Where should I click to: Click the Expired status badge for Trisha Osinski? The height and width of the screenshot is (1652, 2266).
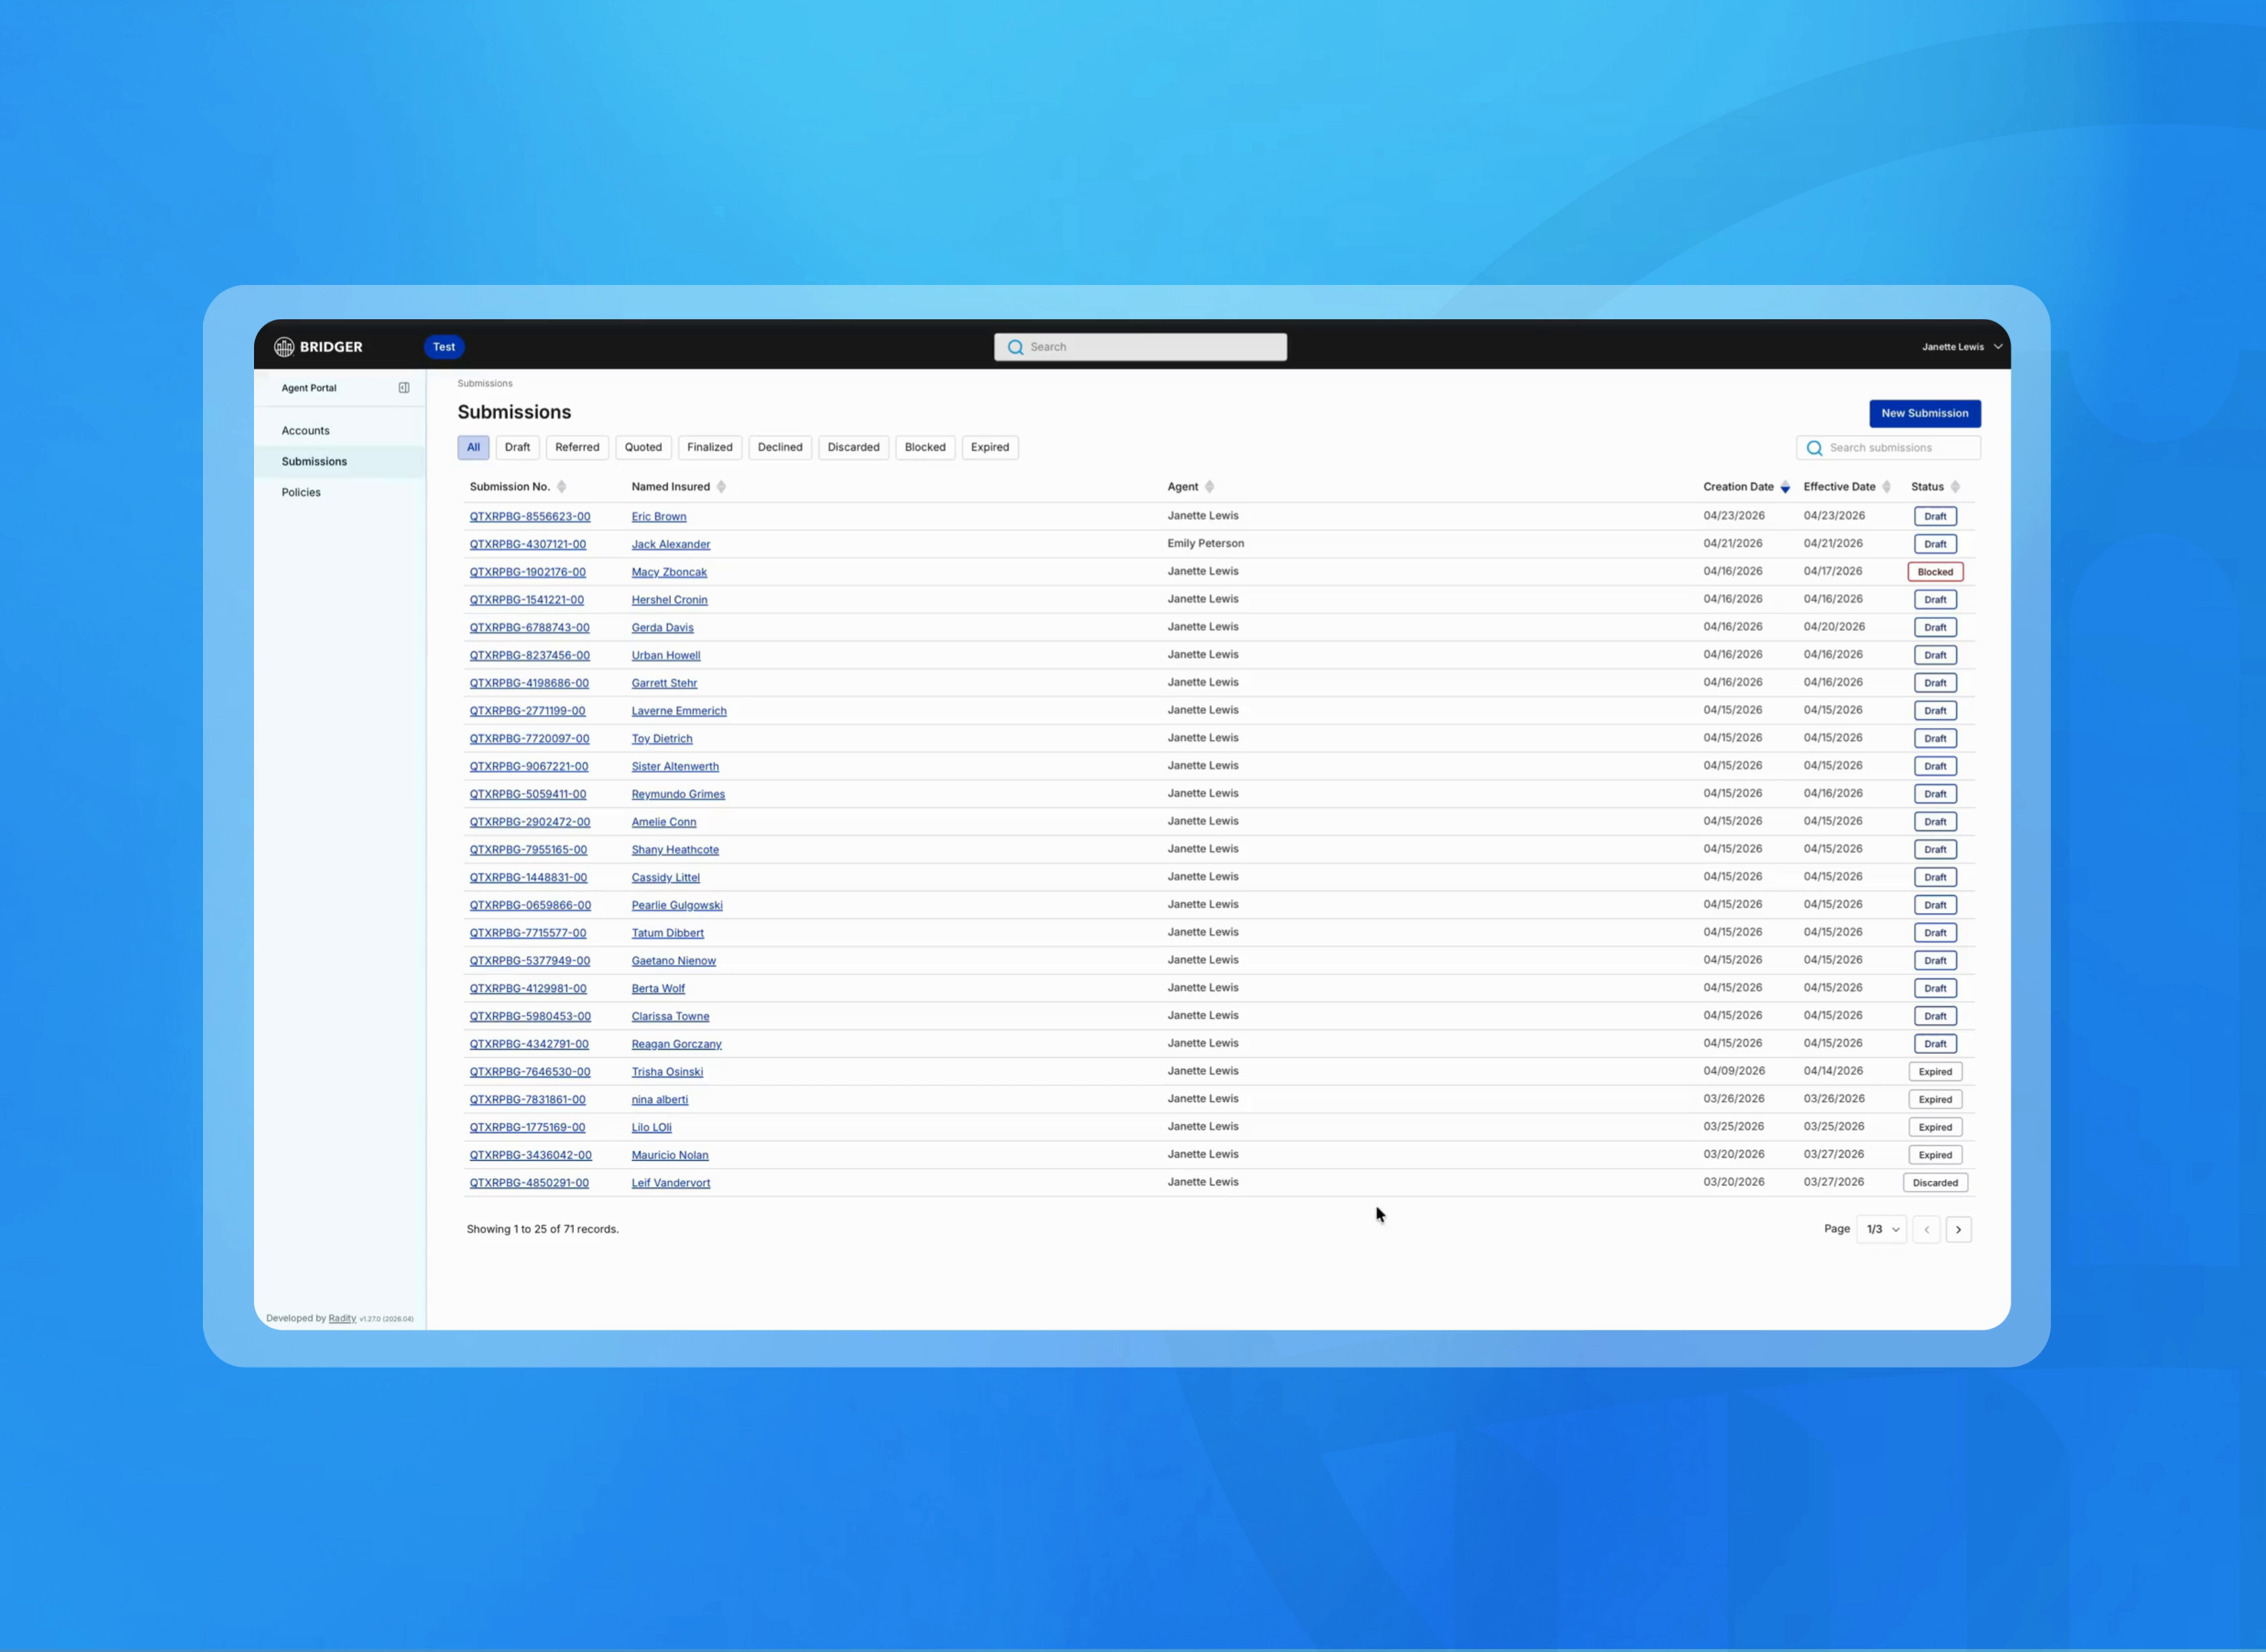(1935, 1072)
